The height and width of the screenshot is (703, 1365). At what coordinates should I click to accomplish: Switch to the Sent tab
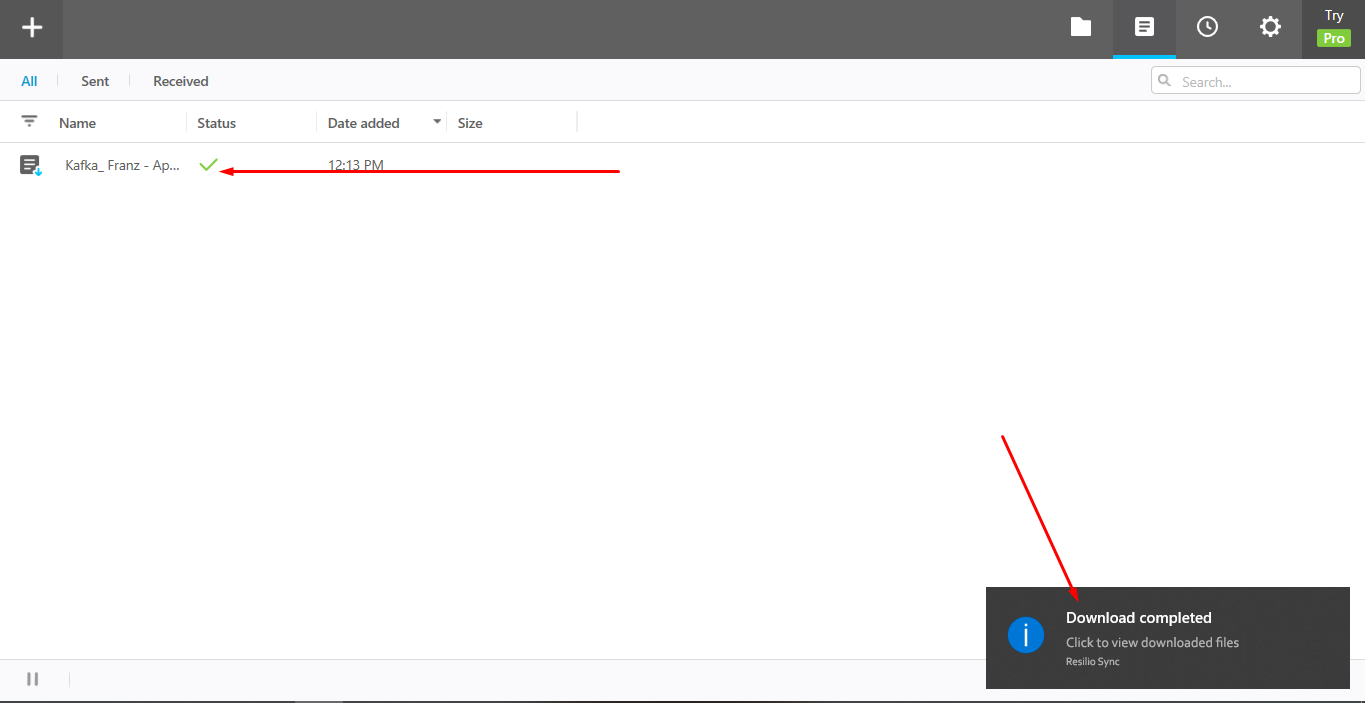click(94, 80)
